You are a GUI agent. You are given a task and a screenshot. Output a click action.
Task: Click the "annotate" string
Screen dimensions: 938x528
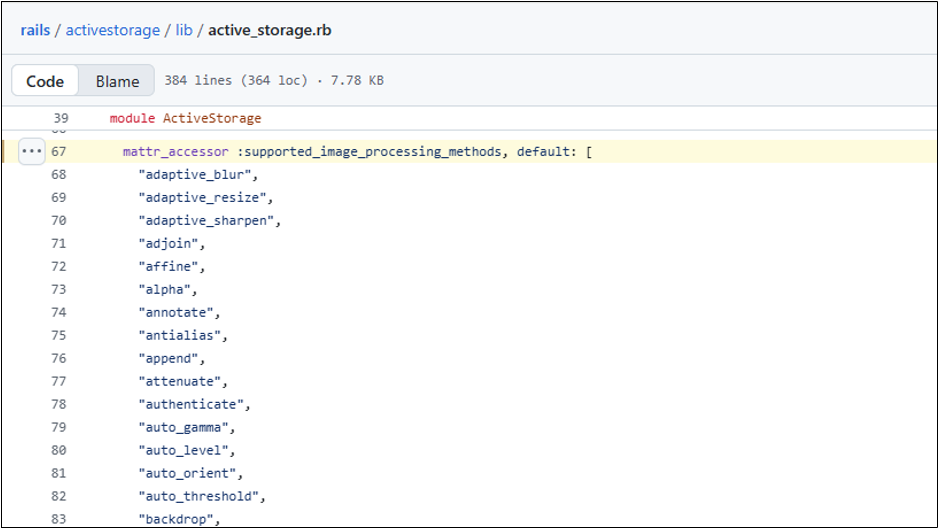pos(176,312)
